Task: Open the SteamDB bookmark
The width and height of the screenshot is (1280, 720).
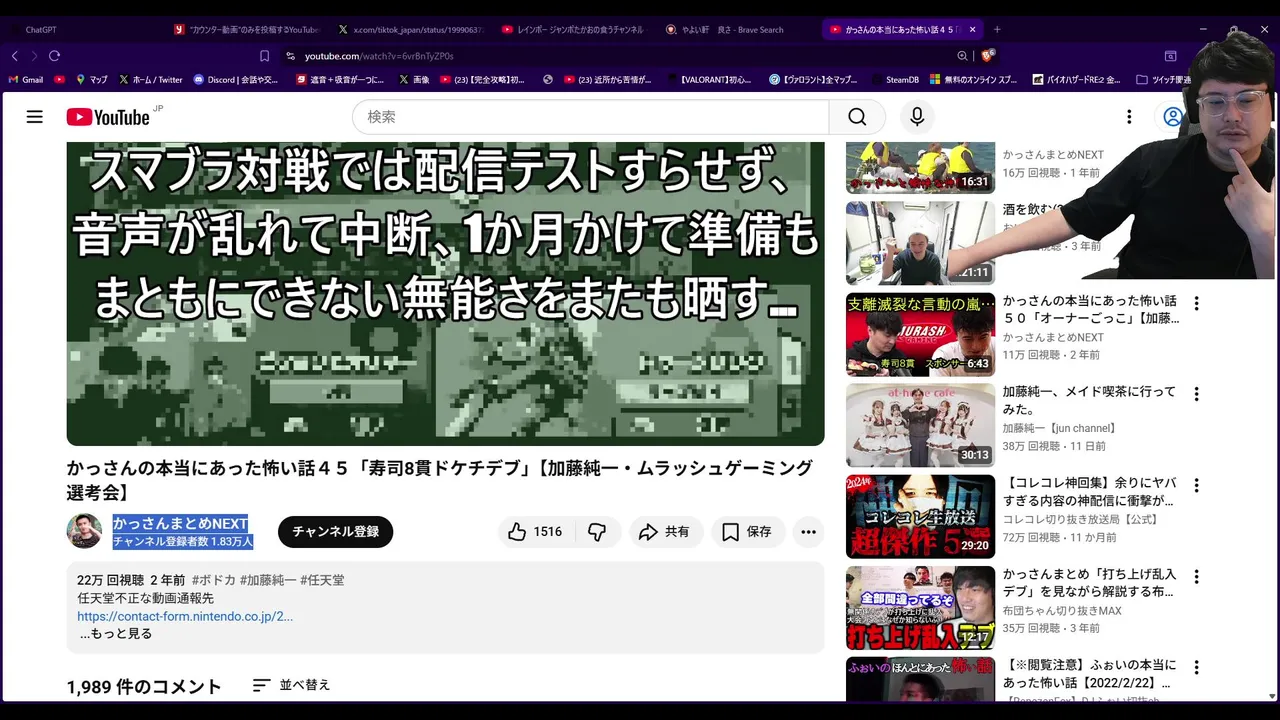Action: coord(896,80)
